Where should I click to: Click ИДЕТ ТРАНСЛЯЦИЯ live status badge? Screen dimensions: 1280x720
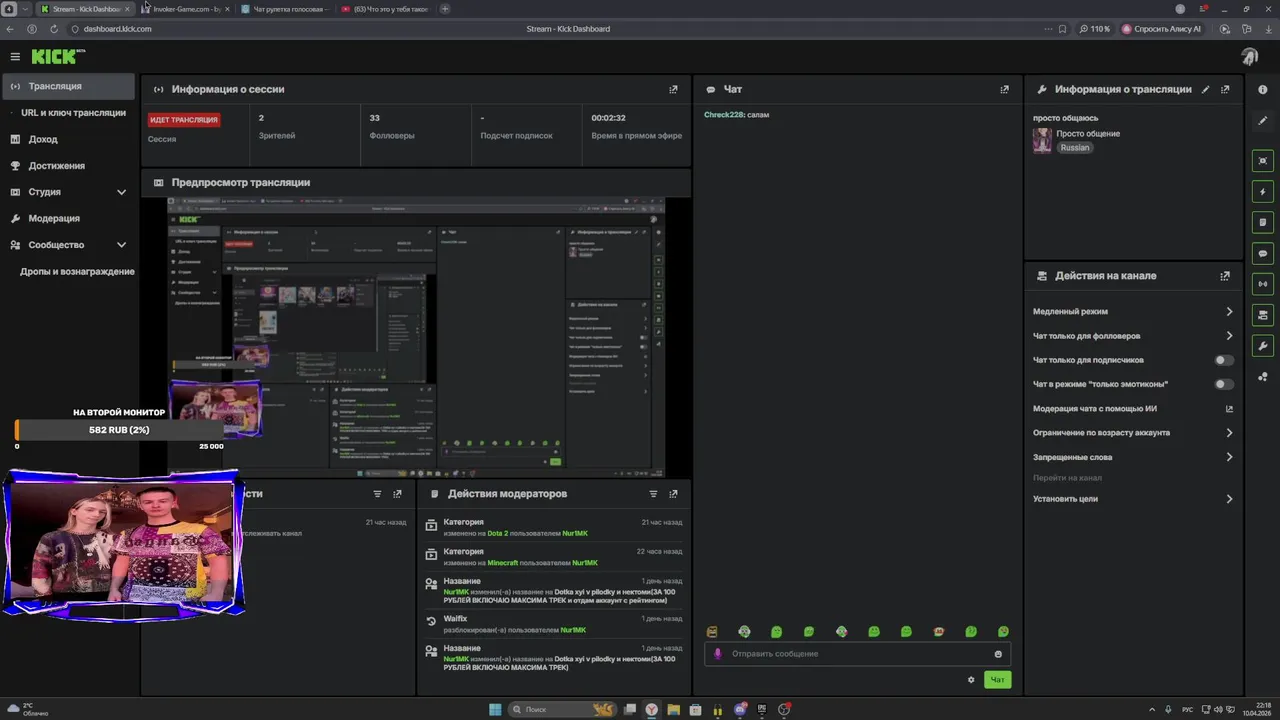(184, 120)
